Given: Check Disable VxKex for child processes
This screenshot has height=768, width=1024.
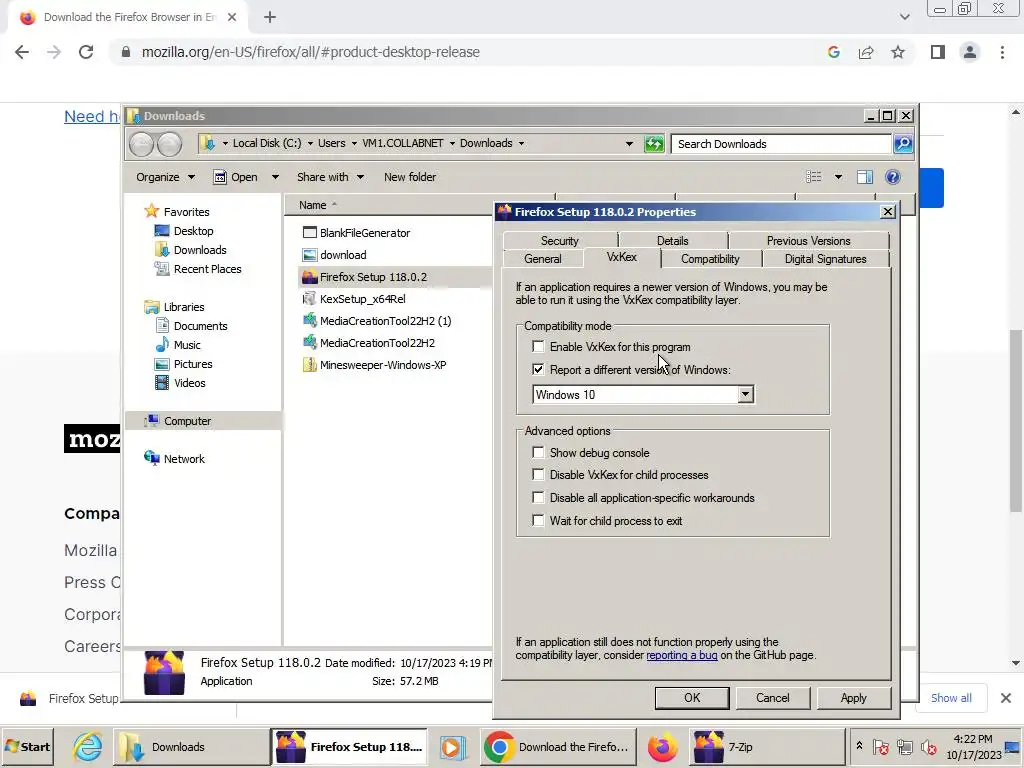Looking at the screenshot, I should click(x=538, y=475).
